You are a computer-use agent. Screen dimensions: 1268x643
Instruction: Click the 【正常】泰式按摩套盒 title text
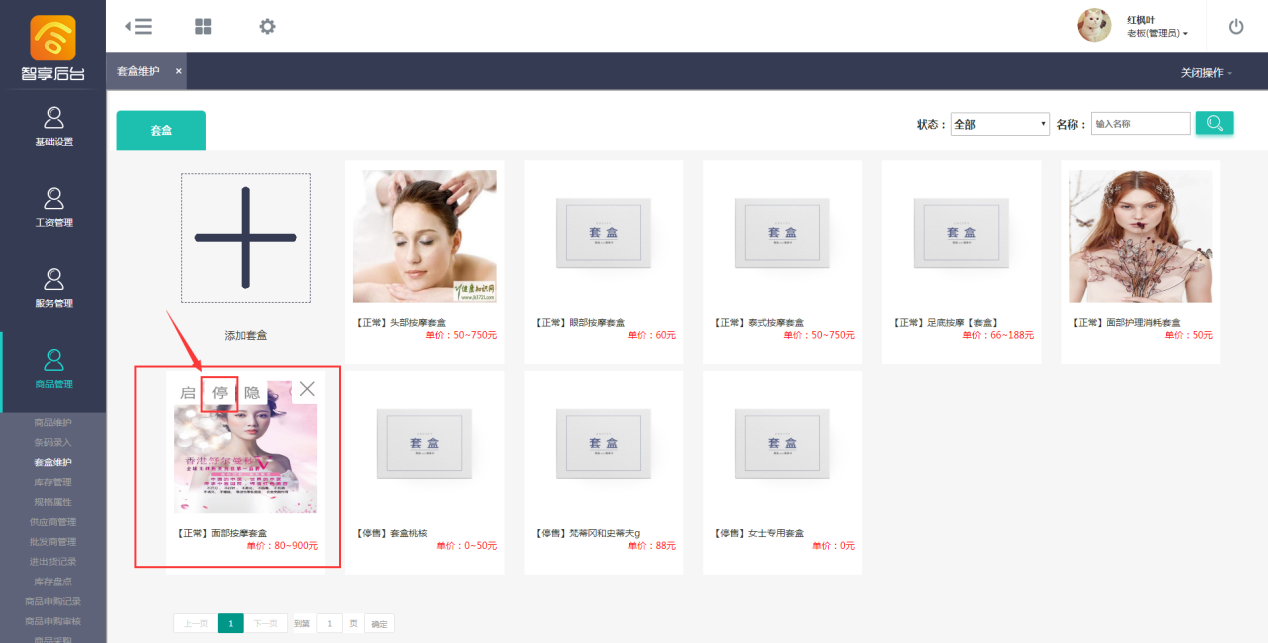click(759, 323)
